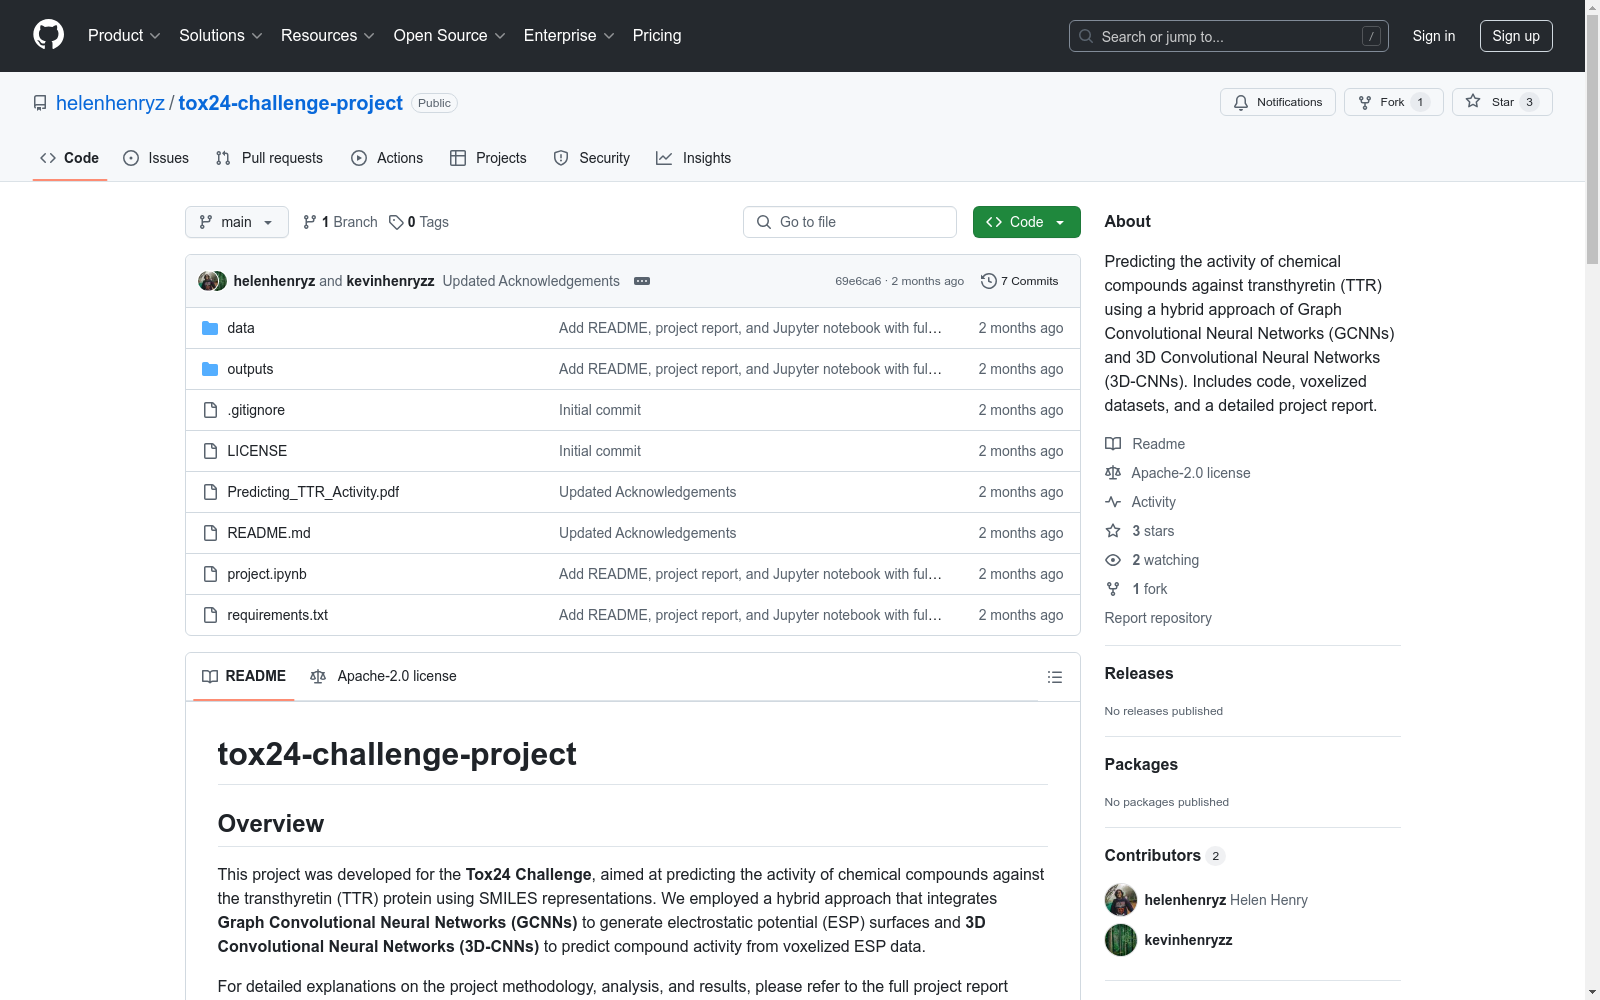Open the Insights tab
1600x1000 pixels.
693,158
